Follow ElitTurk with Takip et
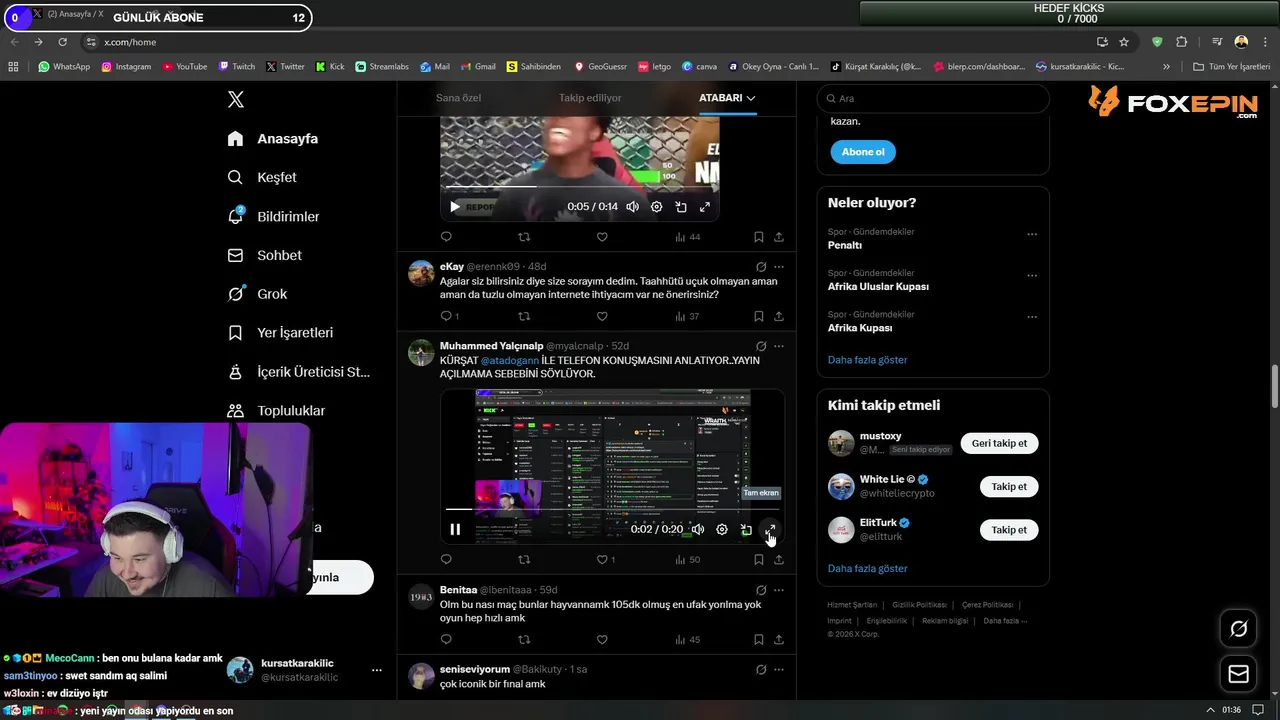The height and width of the screenshot is (720, 1280). pyautogui.click(x=1009, y=530)
